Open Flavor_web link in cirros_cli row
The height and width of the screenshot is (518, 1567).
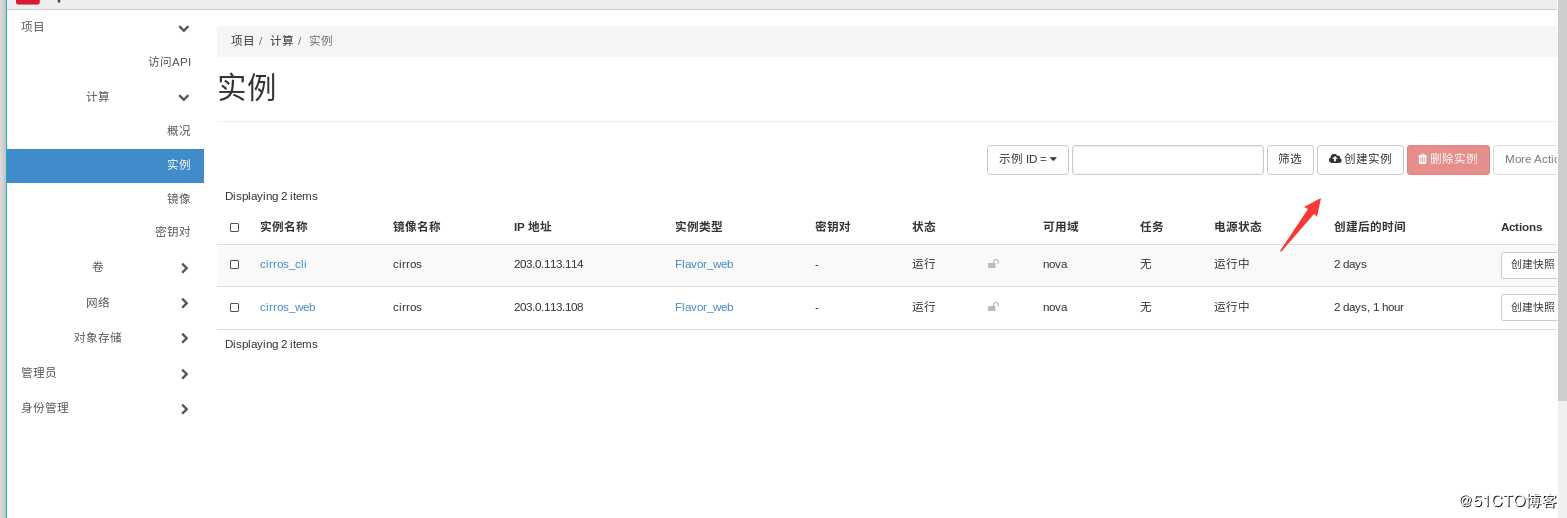click(x=704, y=264)
